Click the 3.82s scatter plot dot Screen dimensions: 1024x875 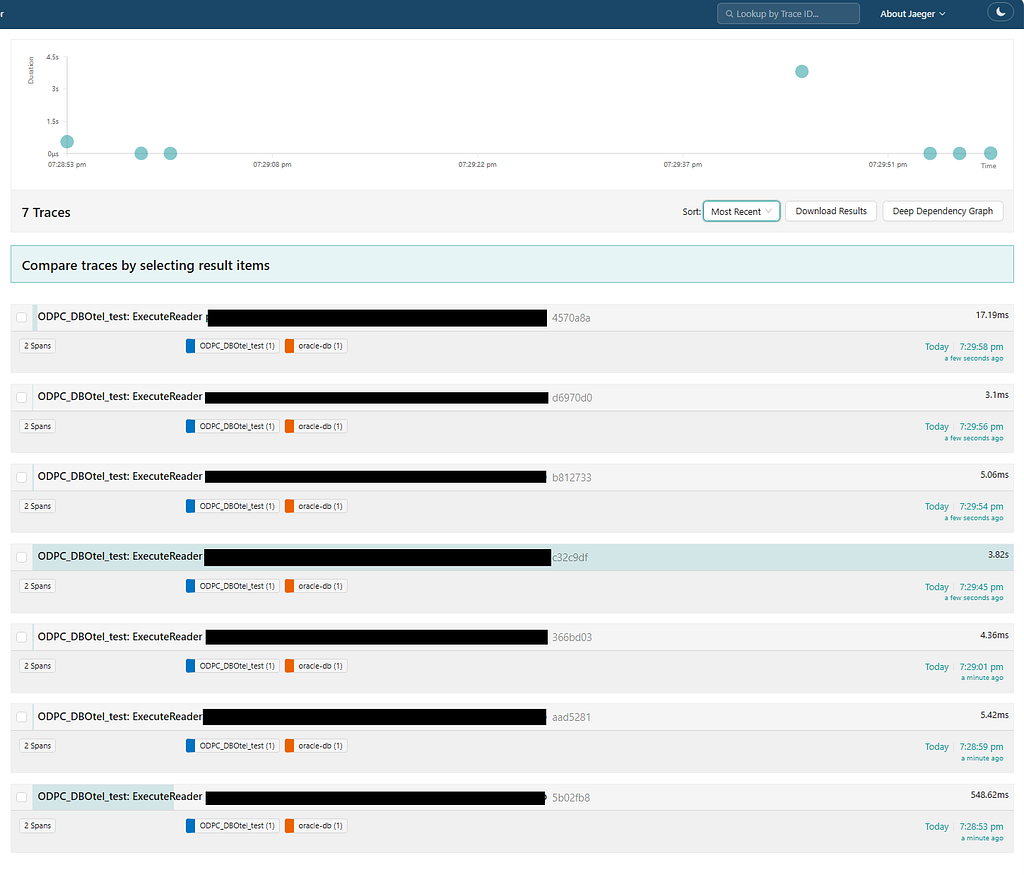point(801,72)
